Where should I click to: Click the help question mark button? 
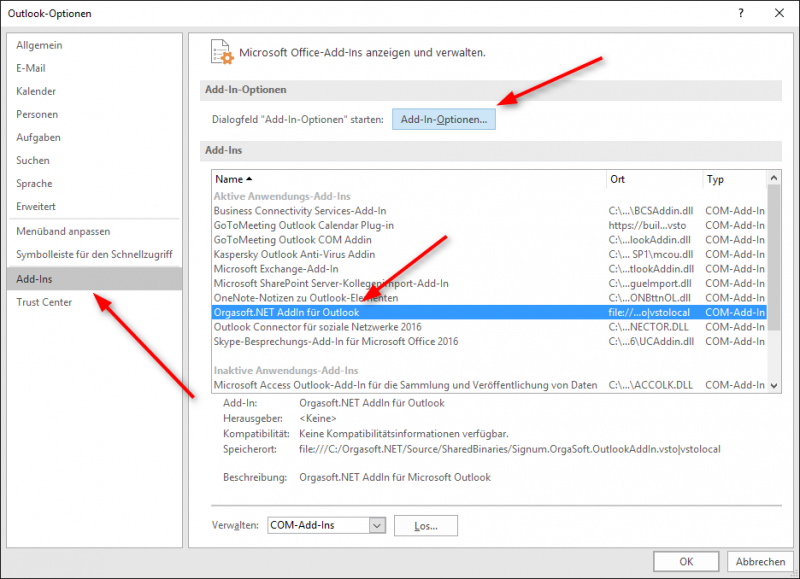tap(741, 13)
